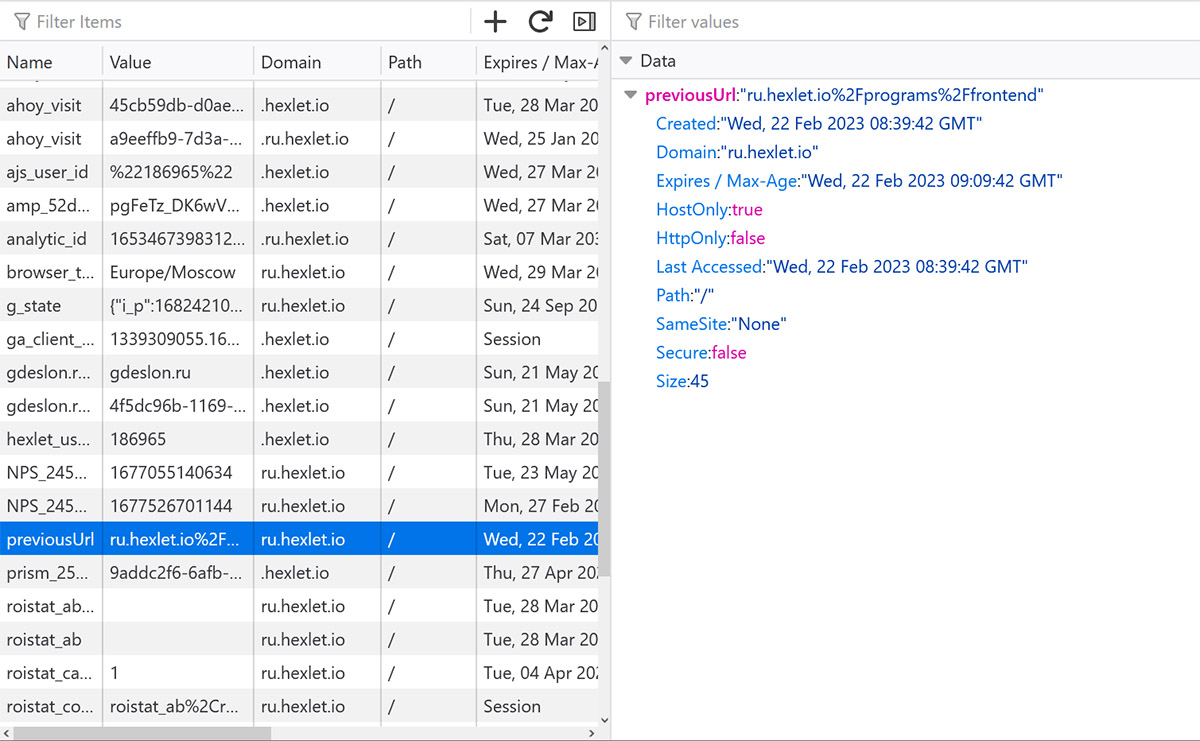Refresh the items list using the reload icon
Viewport: 1200px width, 741px height.
[x=540, y=21]
